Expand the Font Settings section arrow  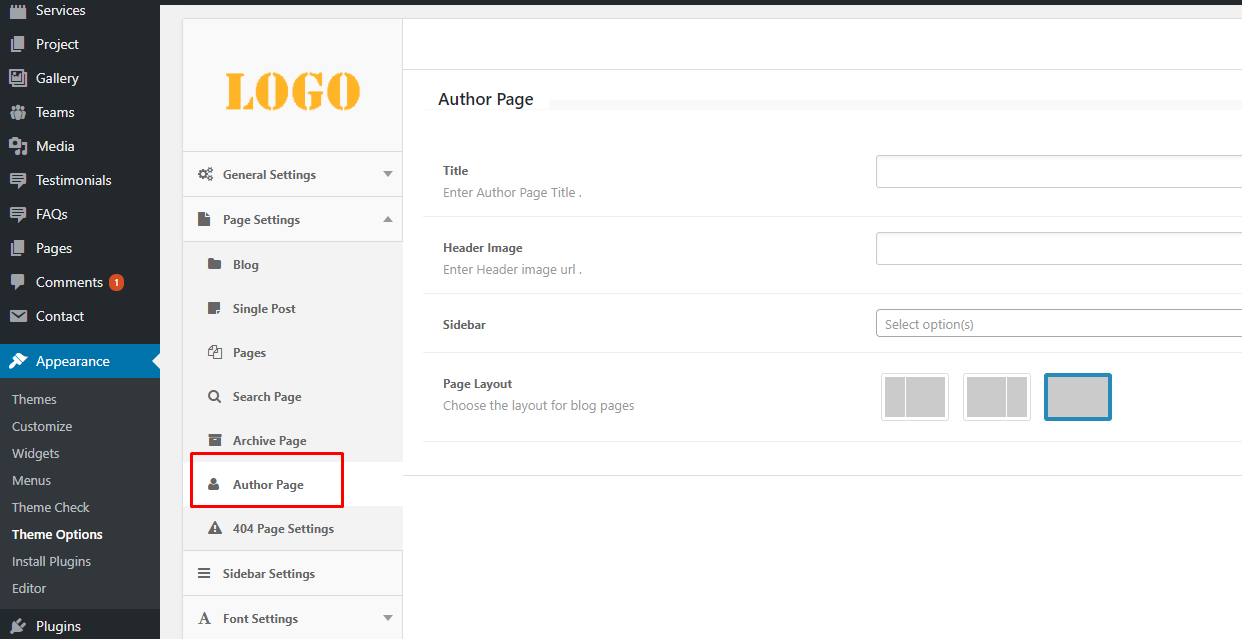(388, 618)
